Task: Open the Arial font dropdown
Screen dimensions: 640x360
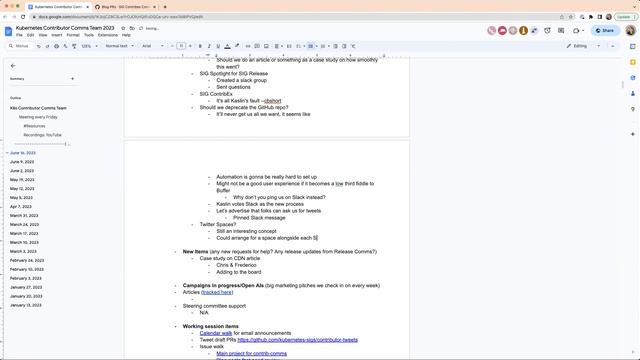Action: pos(153,46)
